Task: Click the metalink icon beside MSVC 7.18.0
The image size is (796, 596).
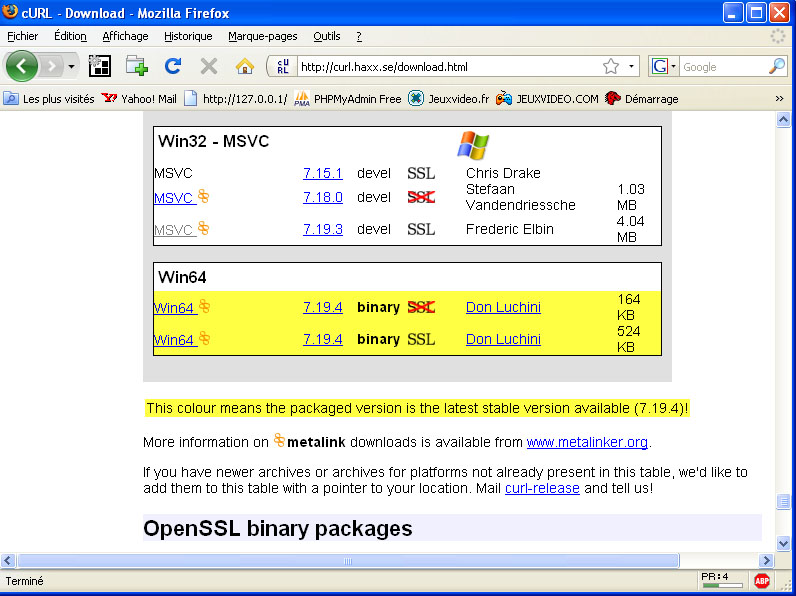Action: pos(204,196)
